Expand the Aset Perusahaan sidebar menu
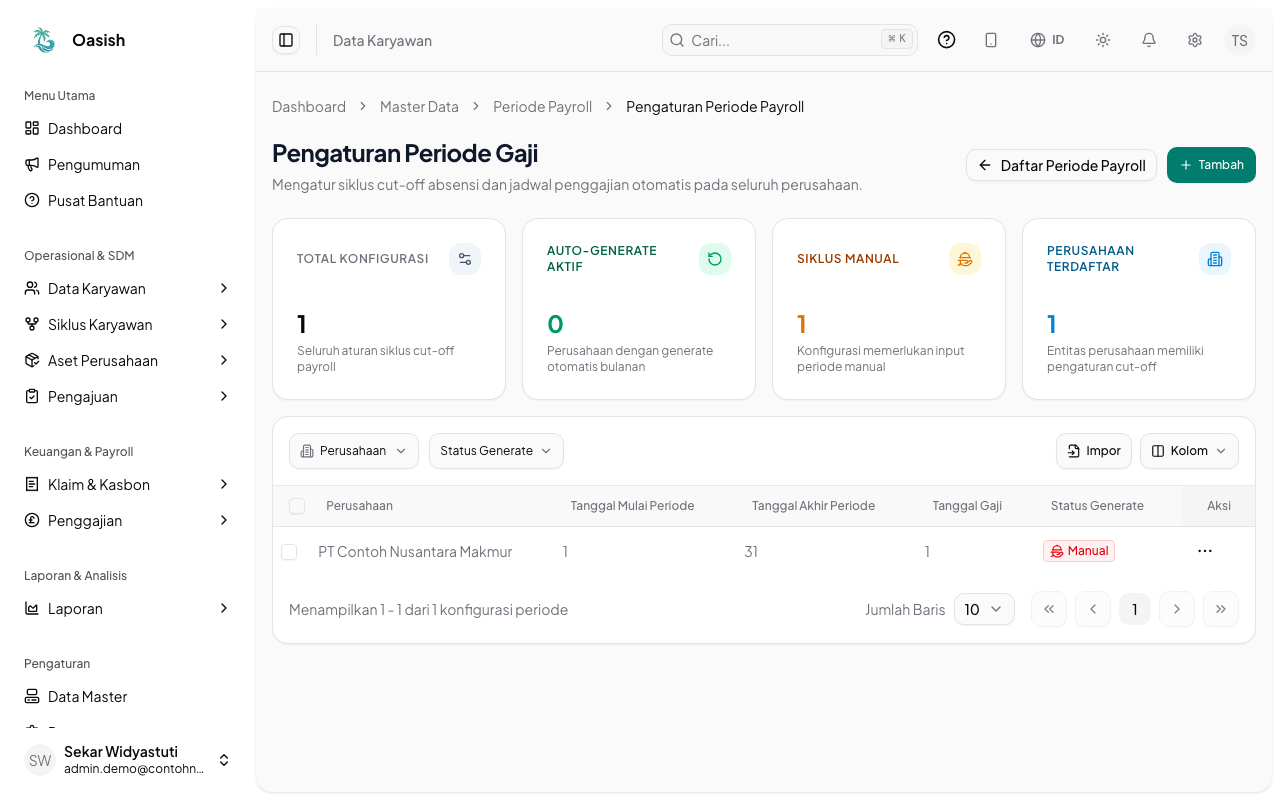This screenshot has height=800, width=1280. [127, 360]
